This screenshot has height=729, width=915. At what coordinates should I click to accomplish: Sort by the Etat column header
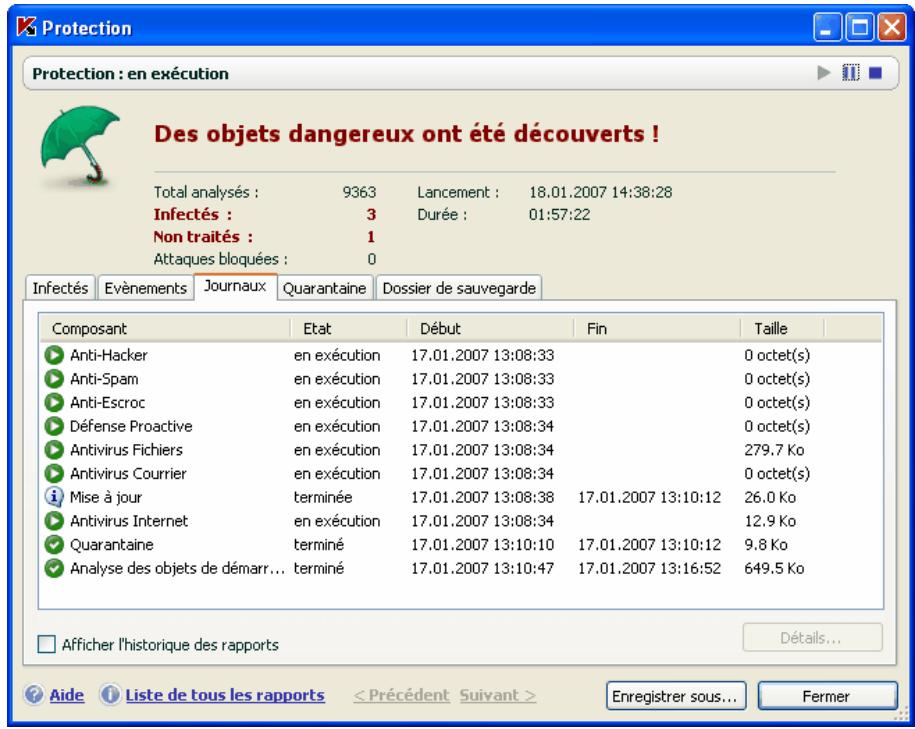click(x=348, y=329)
